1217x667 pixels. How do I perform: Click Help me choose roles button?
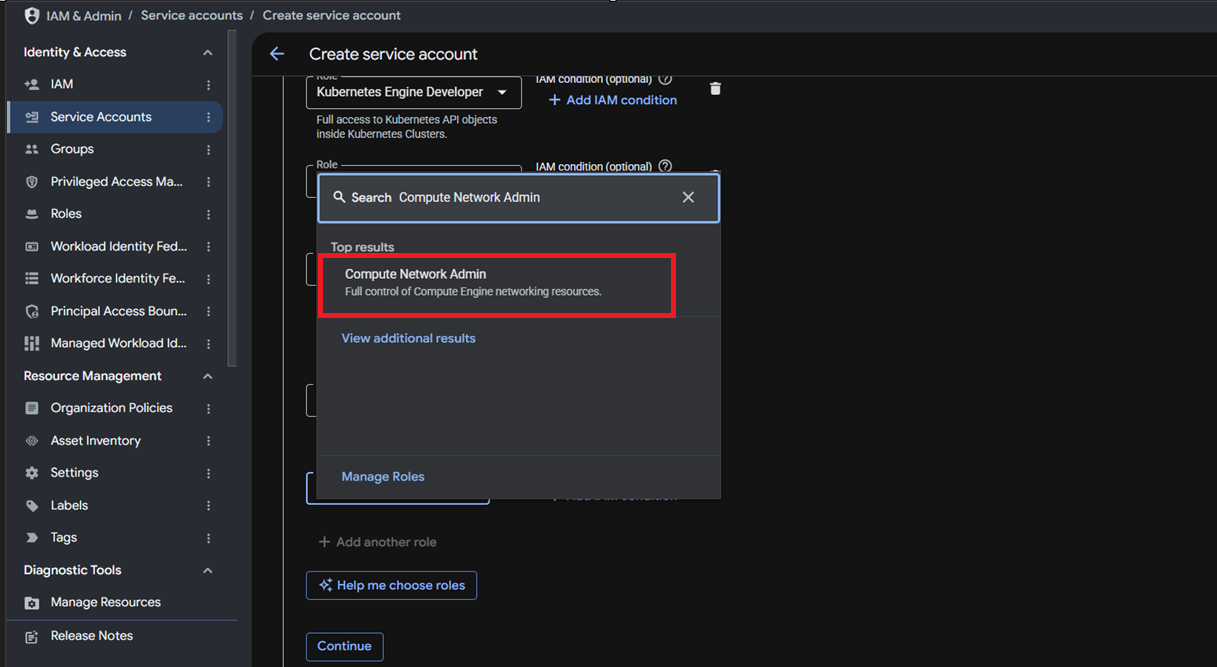point(391,585)
